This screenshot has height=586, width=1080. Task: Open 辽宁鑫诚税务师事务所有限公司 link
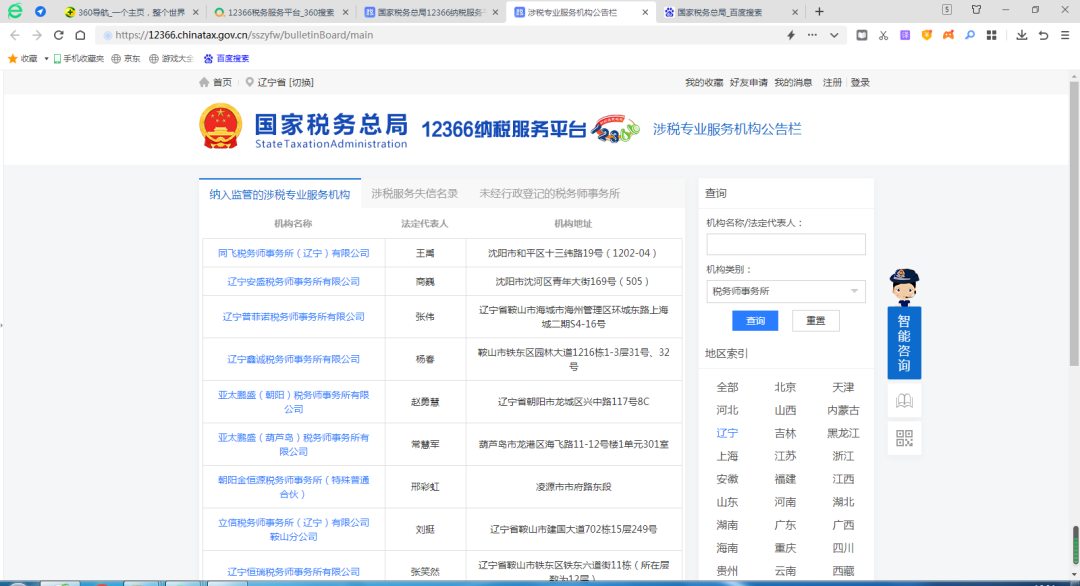click(x=293, y=359)
